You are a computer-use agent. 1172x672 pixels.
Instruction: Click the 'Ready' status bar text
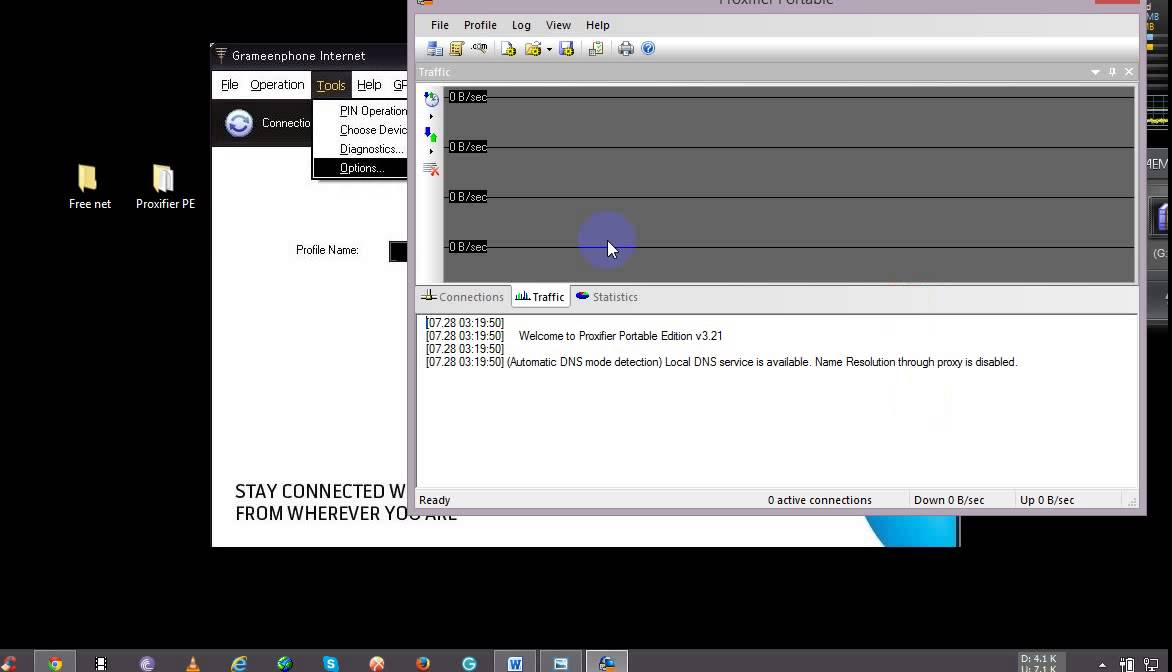pyautogui.click(x=434, y=500)
